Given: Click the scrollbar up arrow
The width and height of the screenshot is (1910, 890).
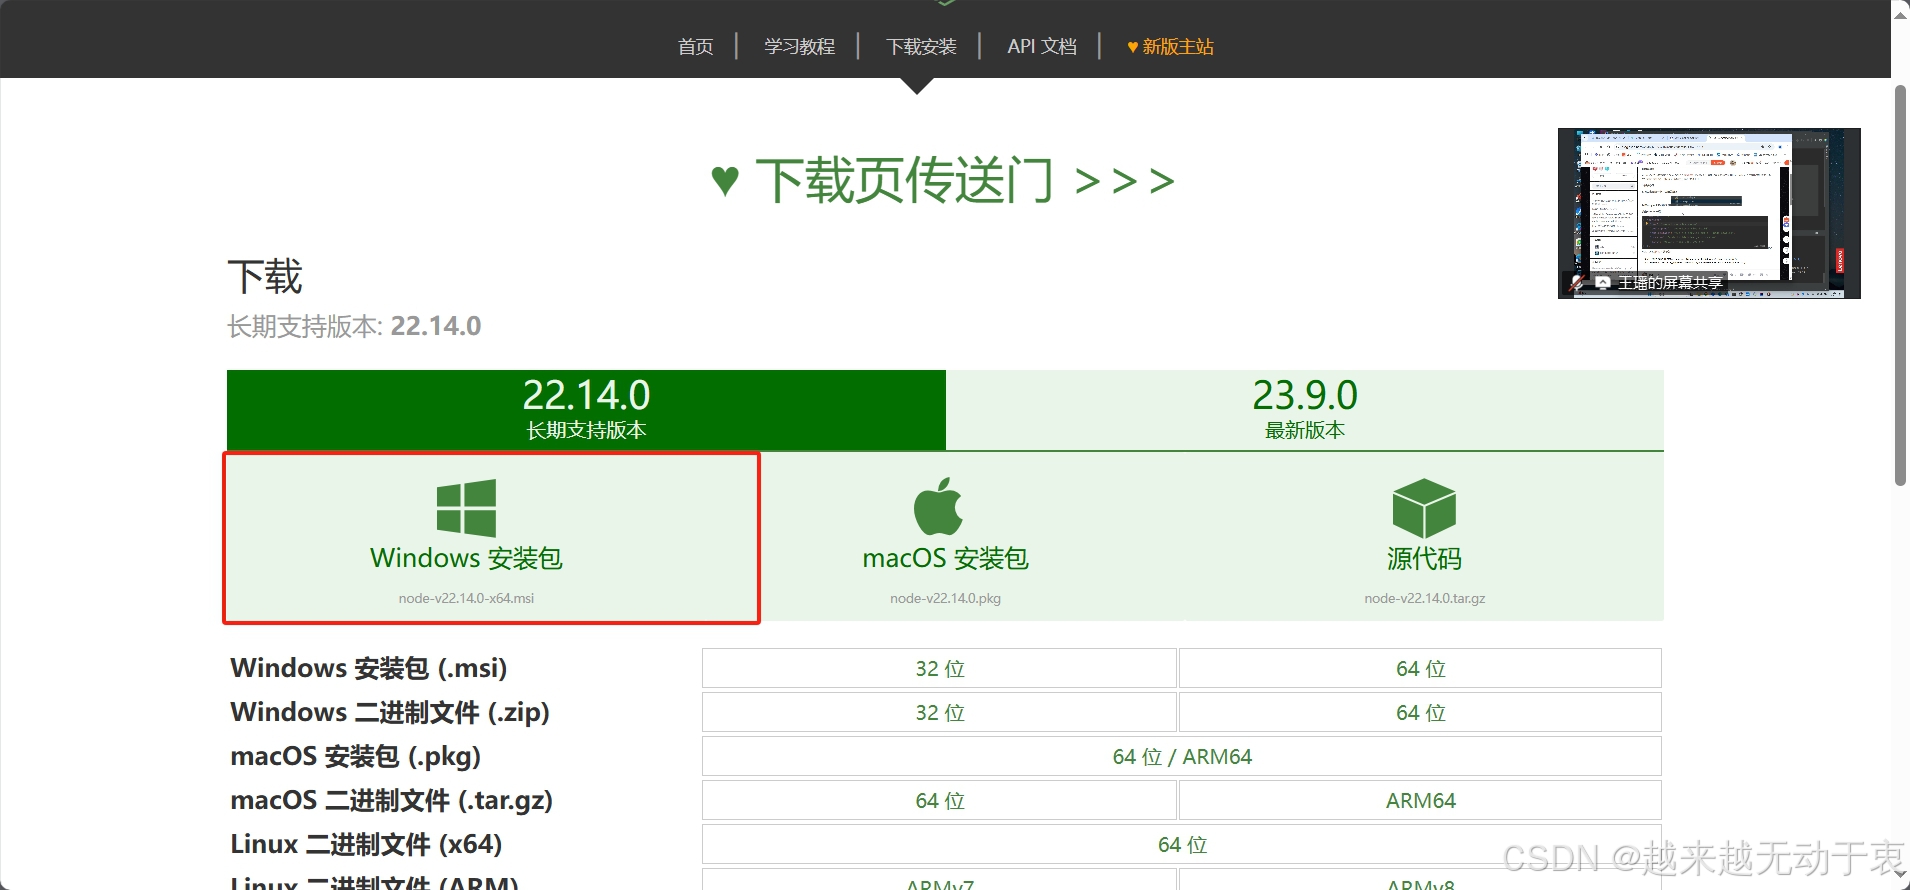Looking at the screenshot, I should coord(1900,14).
